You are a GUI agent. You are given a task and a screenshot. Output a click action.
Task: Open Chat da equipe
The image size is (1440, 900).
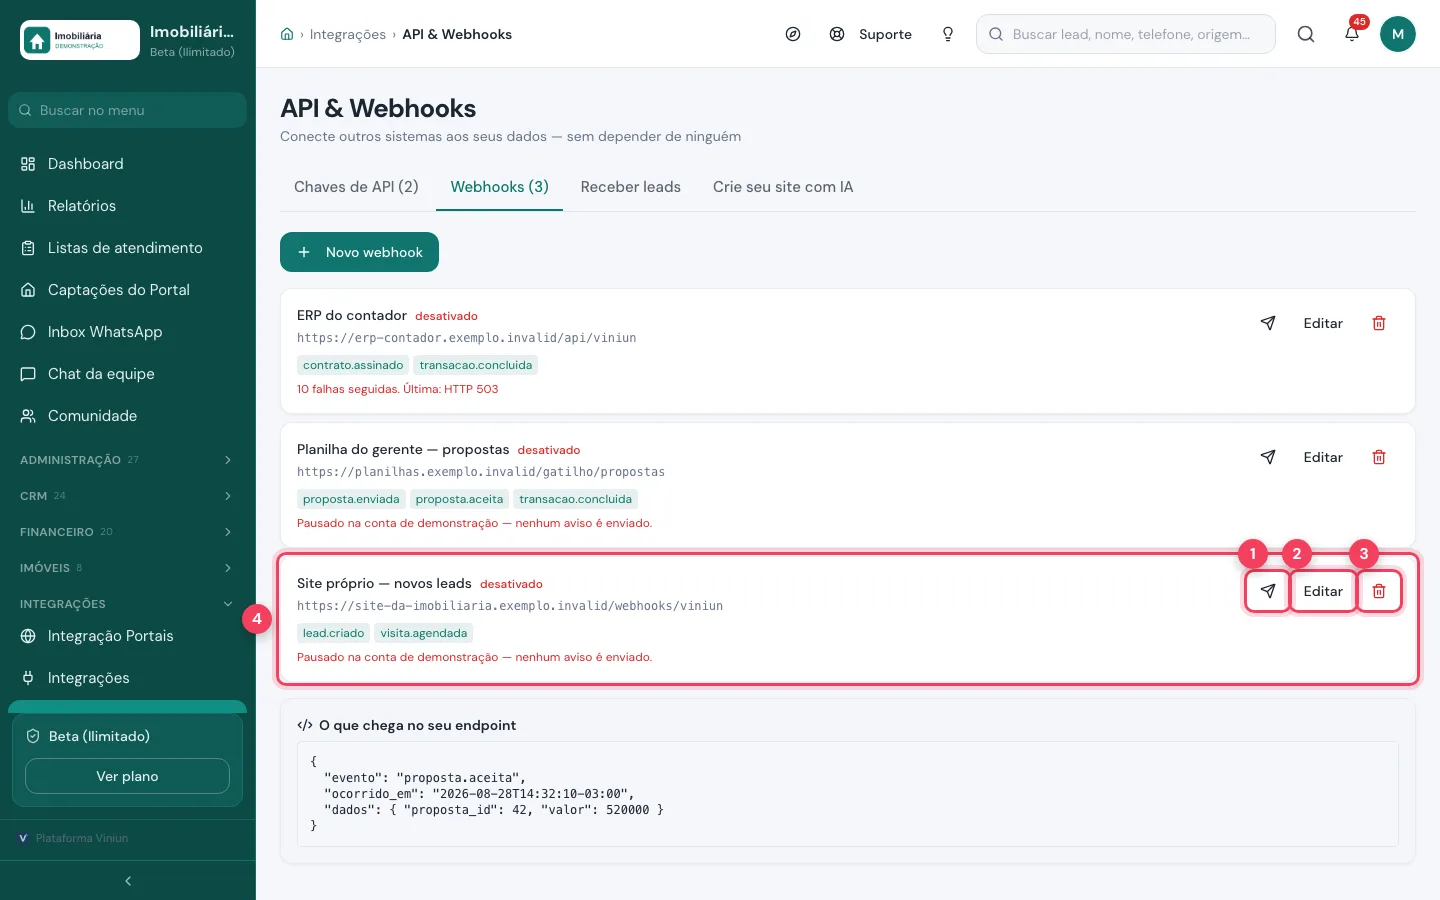(128, 374)
